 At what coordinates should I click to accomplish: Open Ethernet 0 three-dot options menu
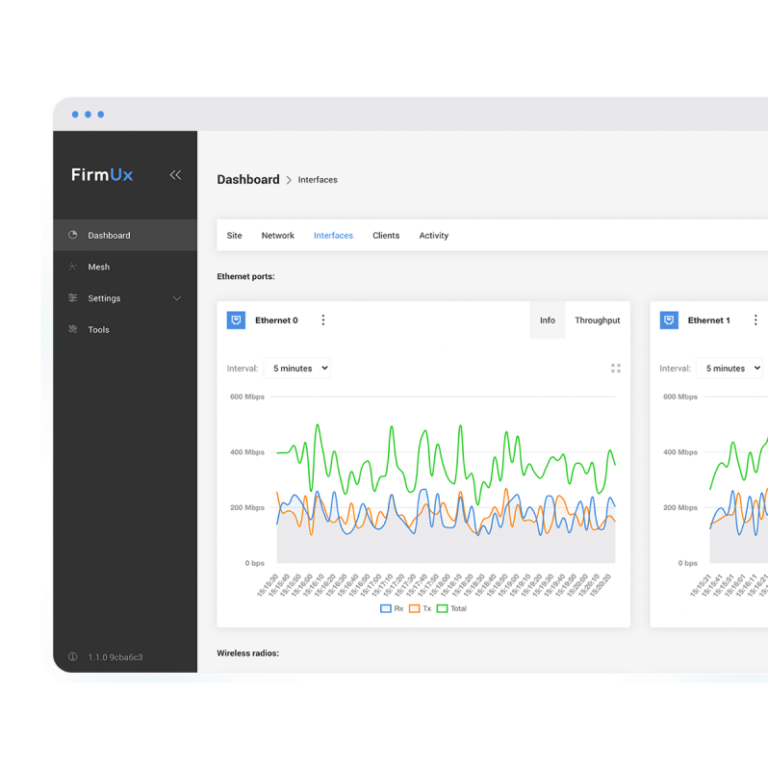tap(323, 320)
